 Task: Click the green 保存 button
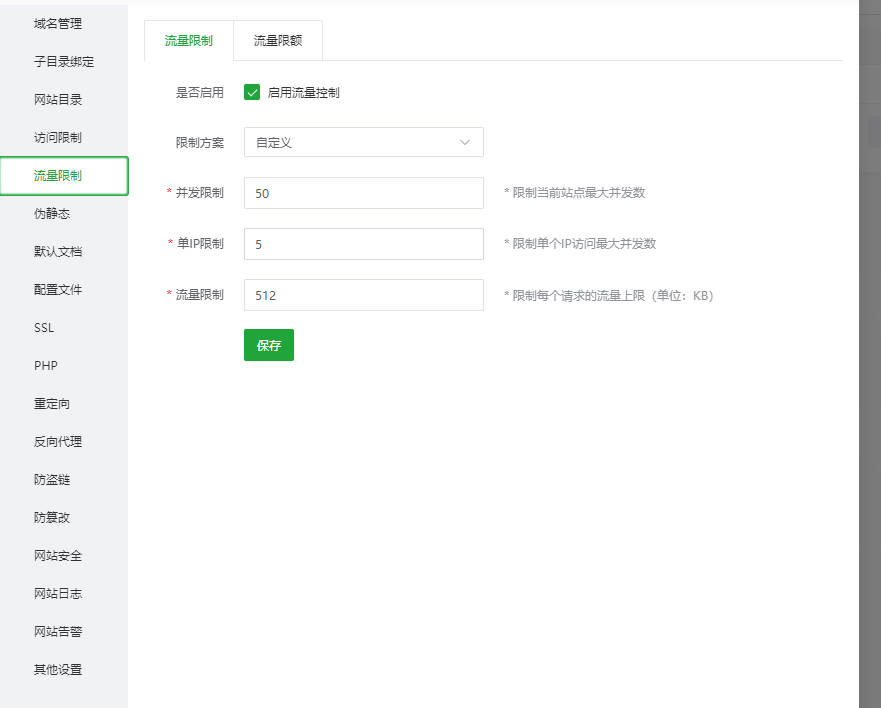pyautogui.click(x=268, y=345)
